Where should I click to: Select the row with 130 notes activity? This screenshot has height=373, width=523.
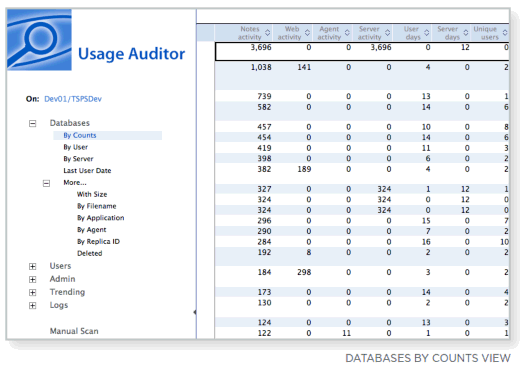click(362, 307)
